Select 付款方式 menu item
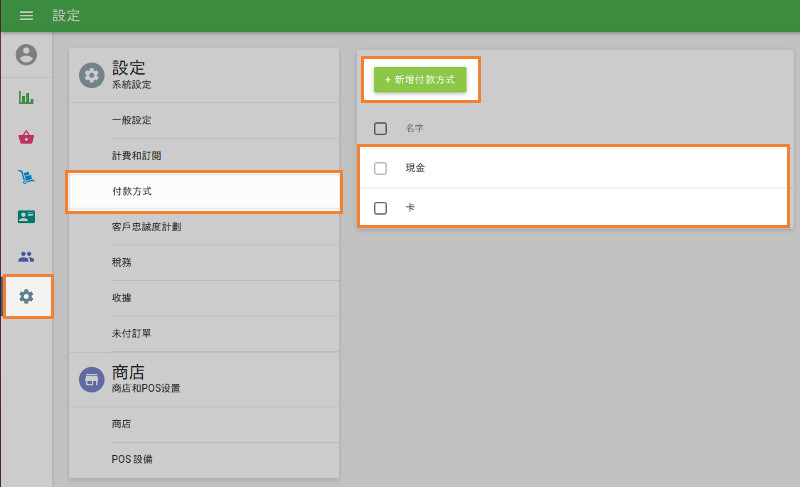 132,191
